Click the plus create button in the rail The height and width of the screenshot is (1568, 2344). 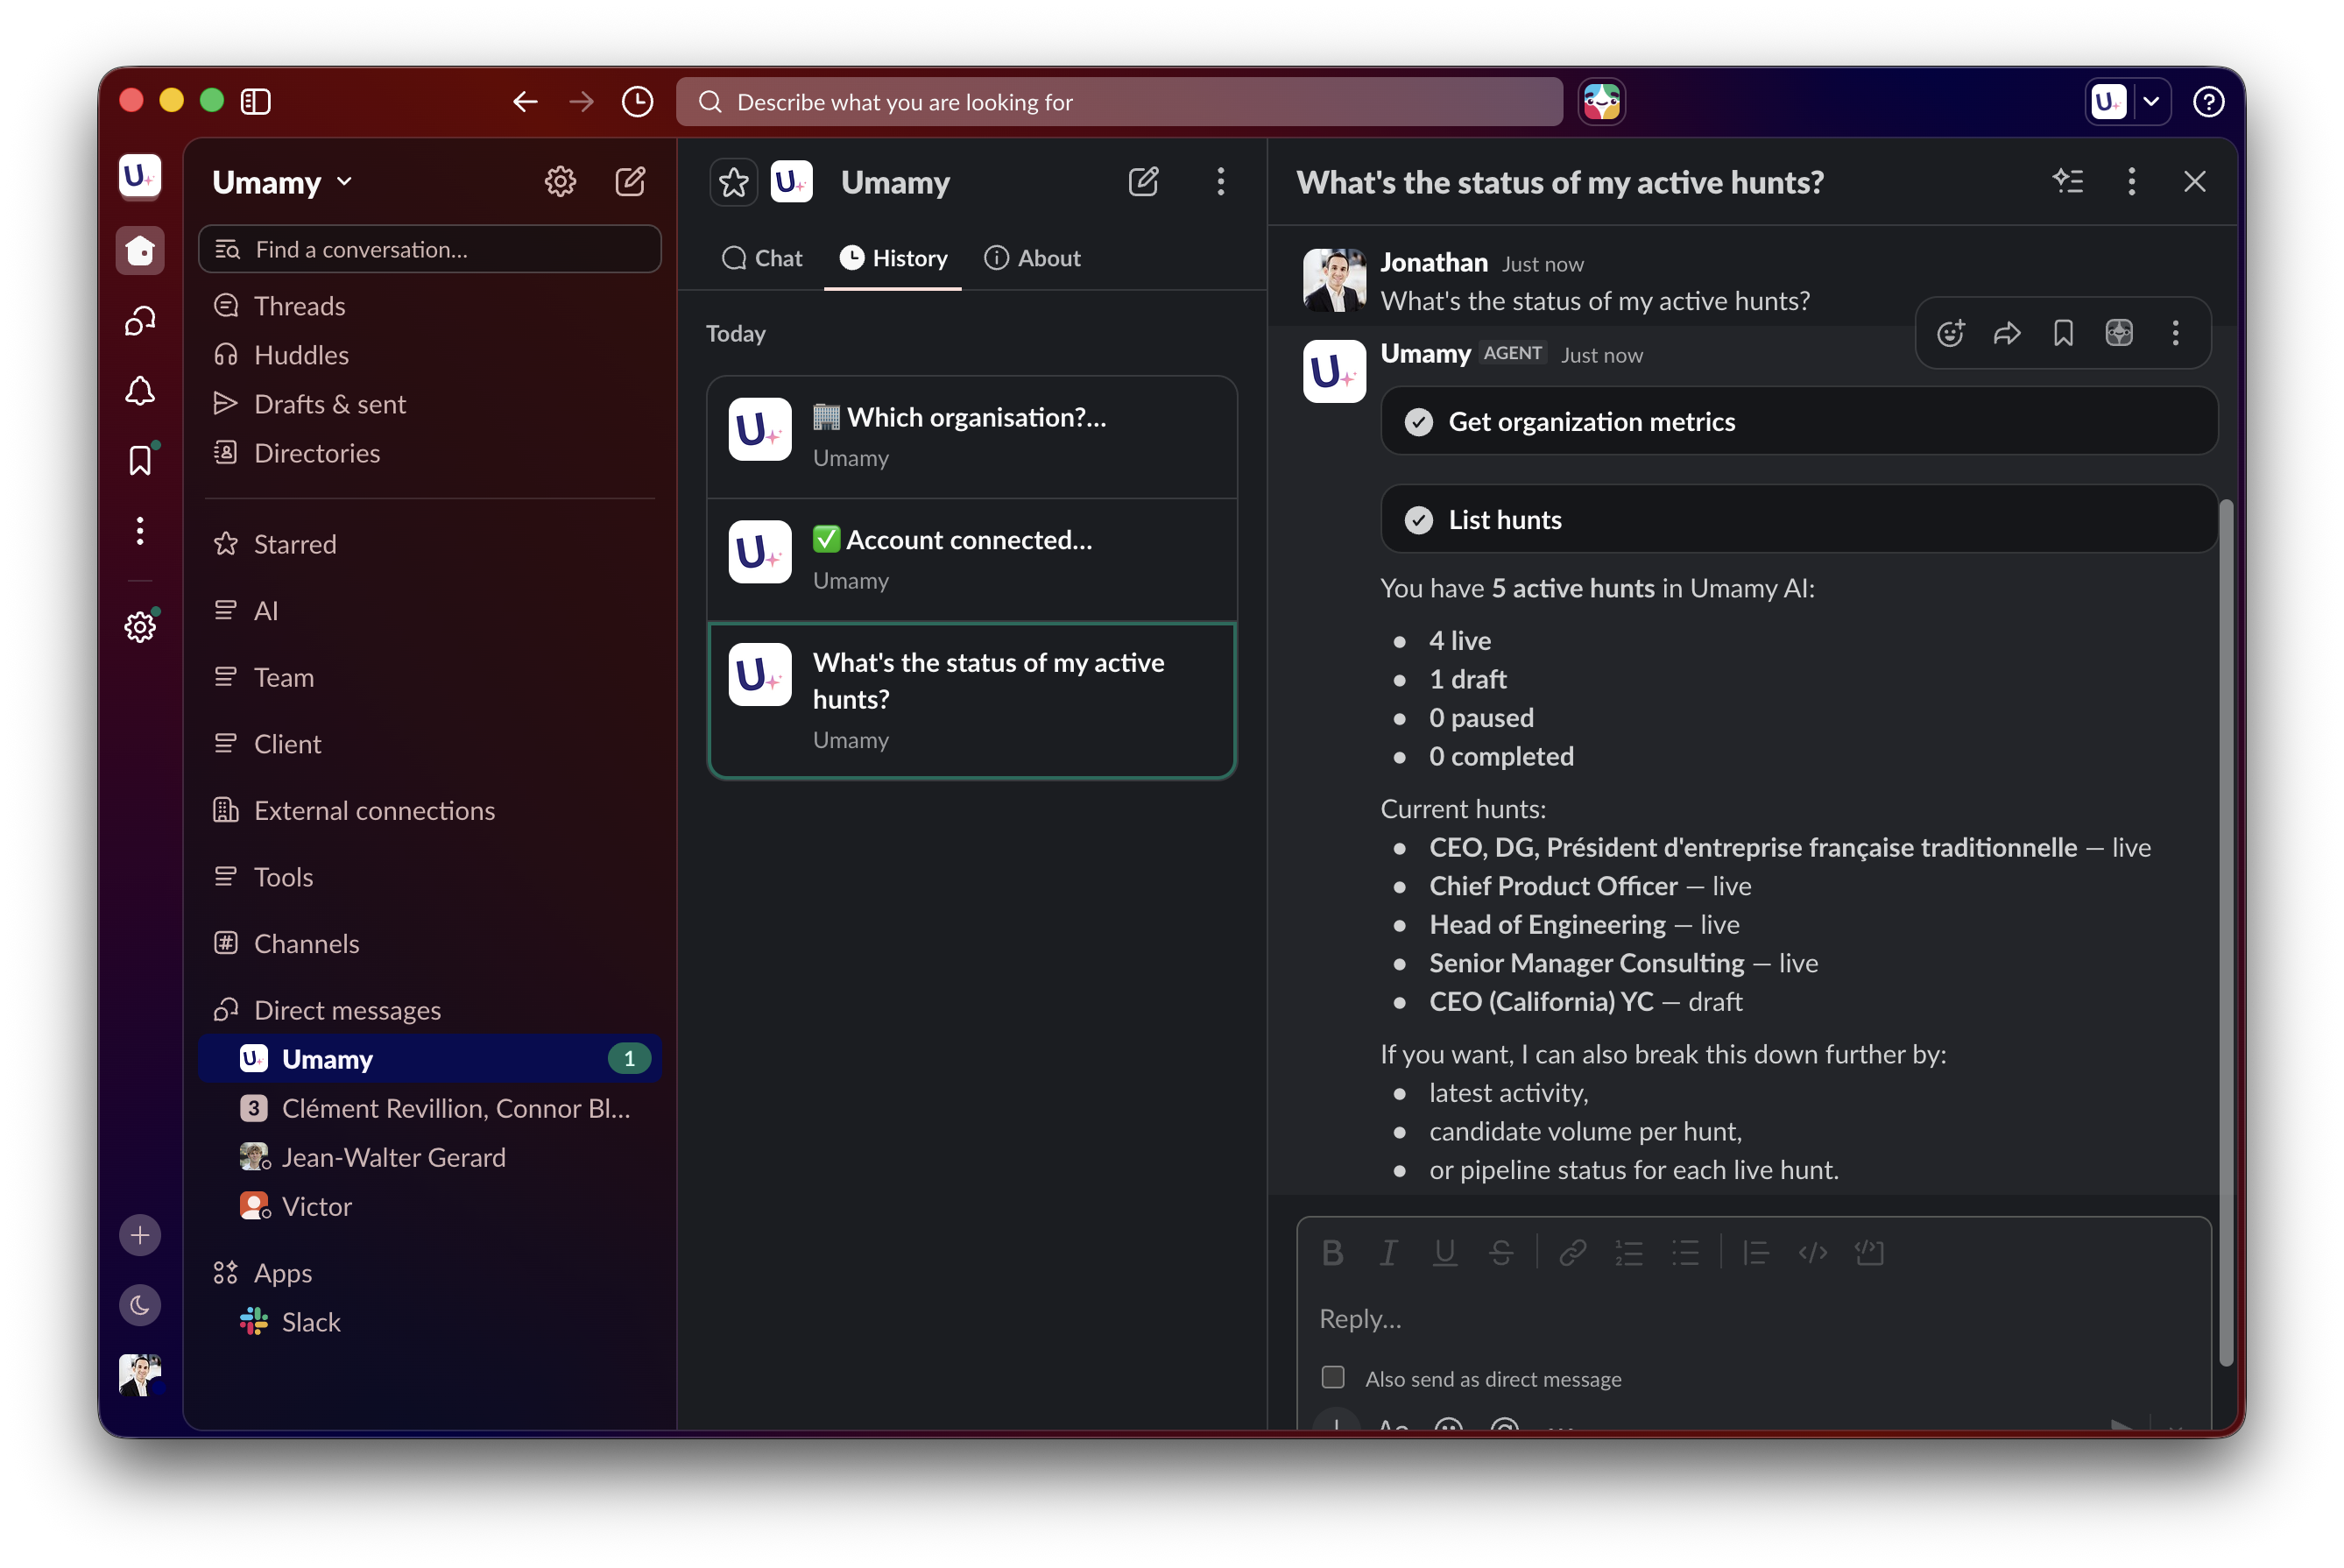click(x=140, y=1234)
